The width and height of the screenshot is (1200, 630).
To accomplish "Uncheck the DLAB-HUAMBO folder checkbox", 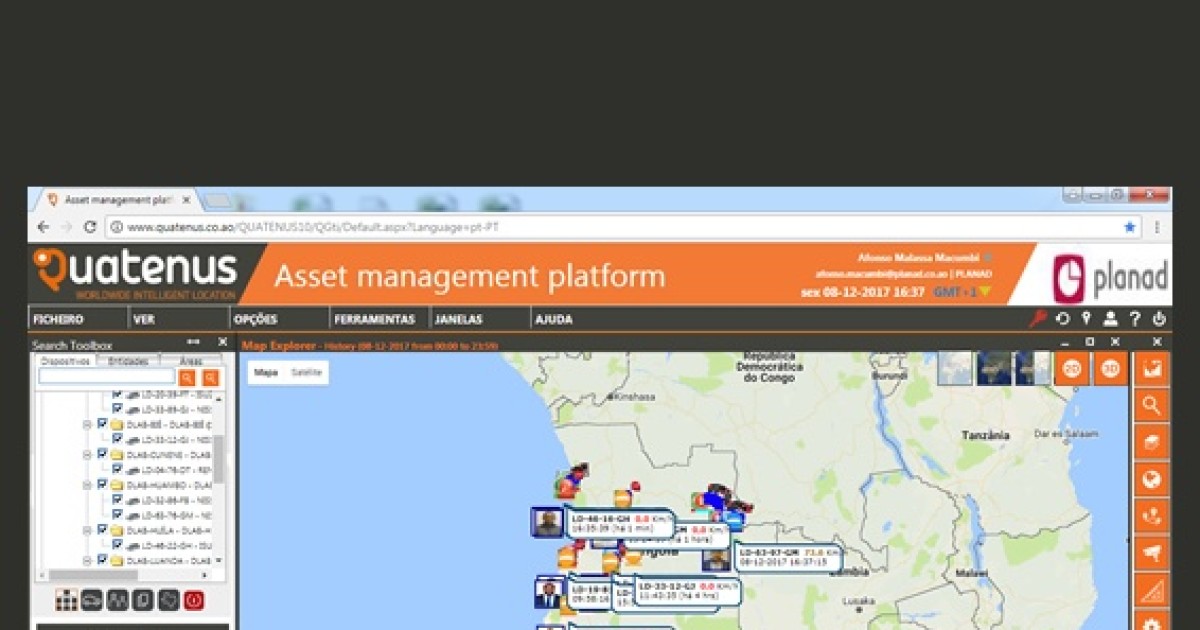I will click(x=102, y=484).
